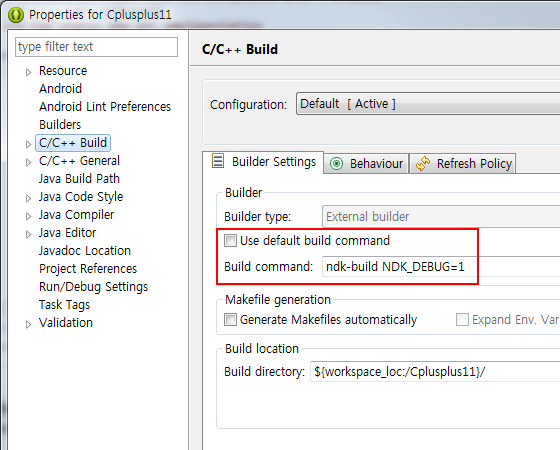Open Android Lint Preferences page

[105, 106]
